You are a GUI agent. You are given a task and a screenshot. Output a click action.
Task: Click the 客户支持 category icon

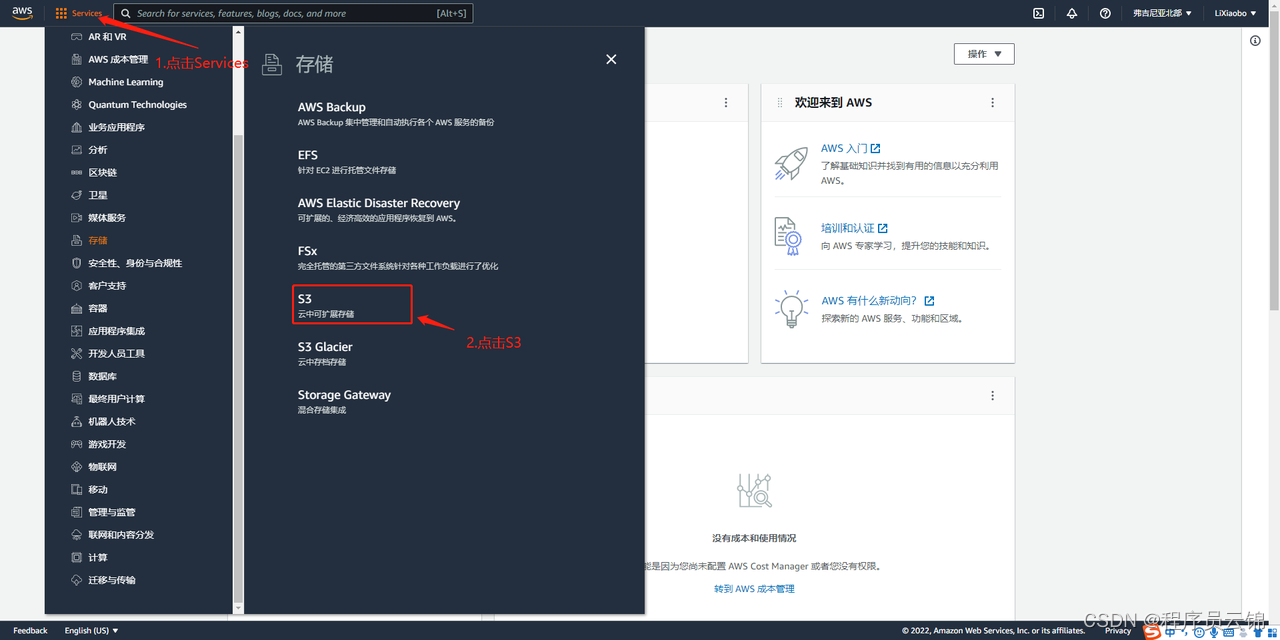pyautogui.click(x=77, y=286)
